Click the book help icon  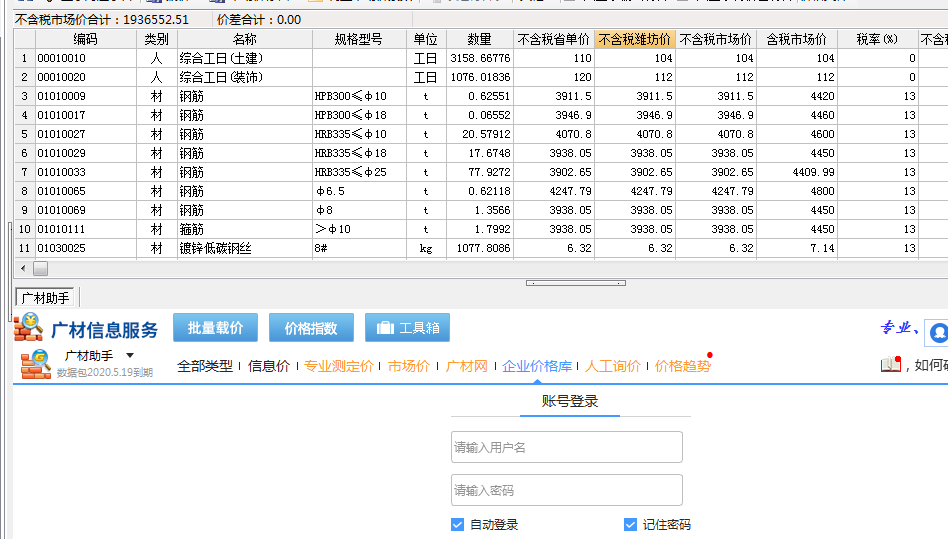(891, 364)
